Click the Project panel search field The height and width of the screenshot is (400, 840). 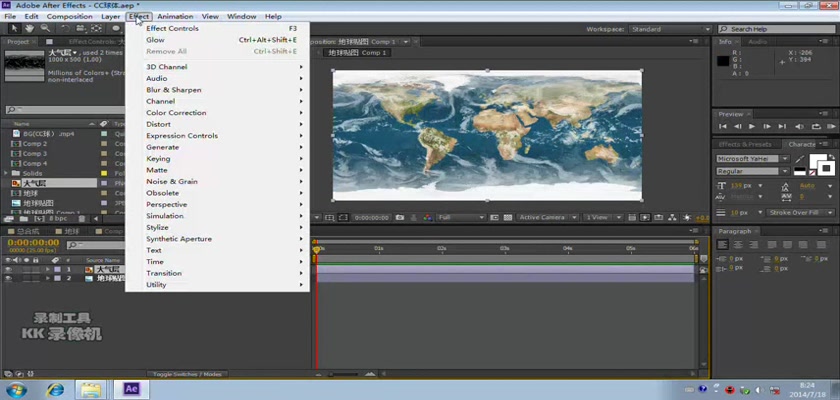64,110
